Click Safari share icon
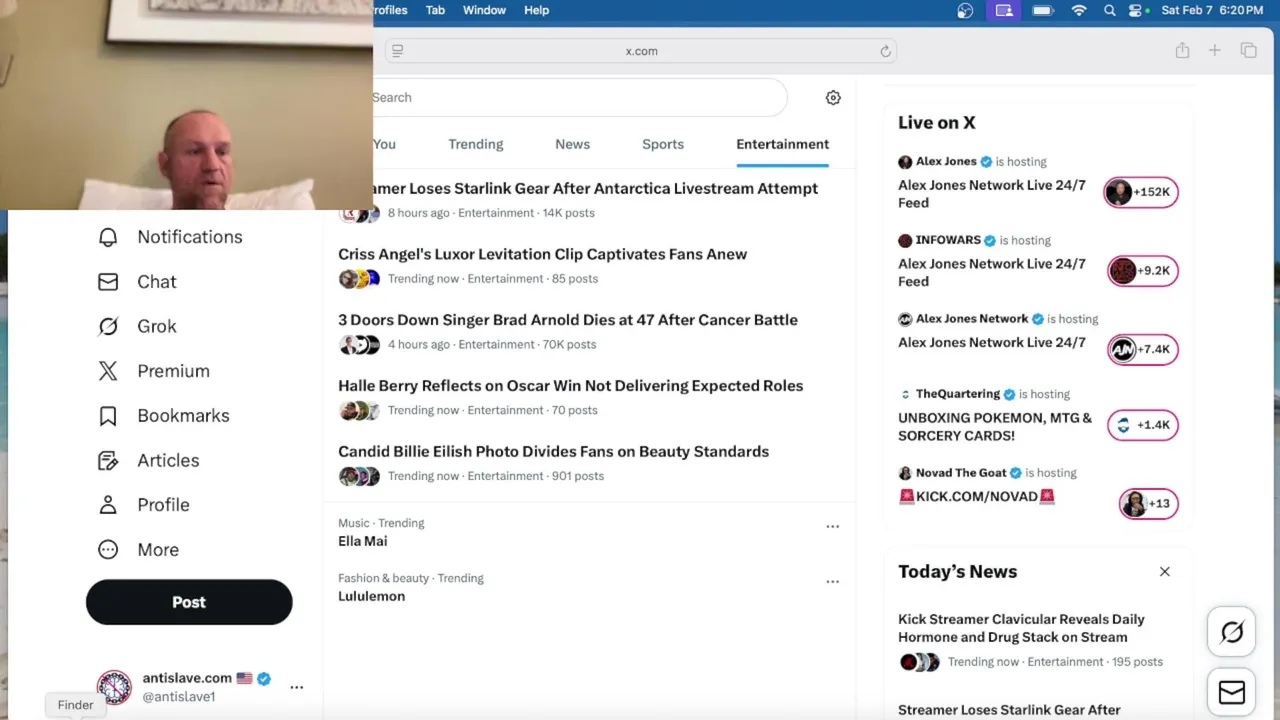This screenshot has width=1280, height=720. [1182, 50]
